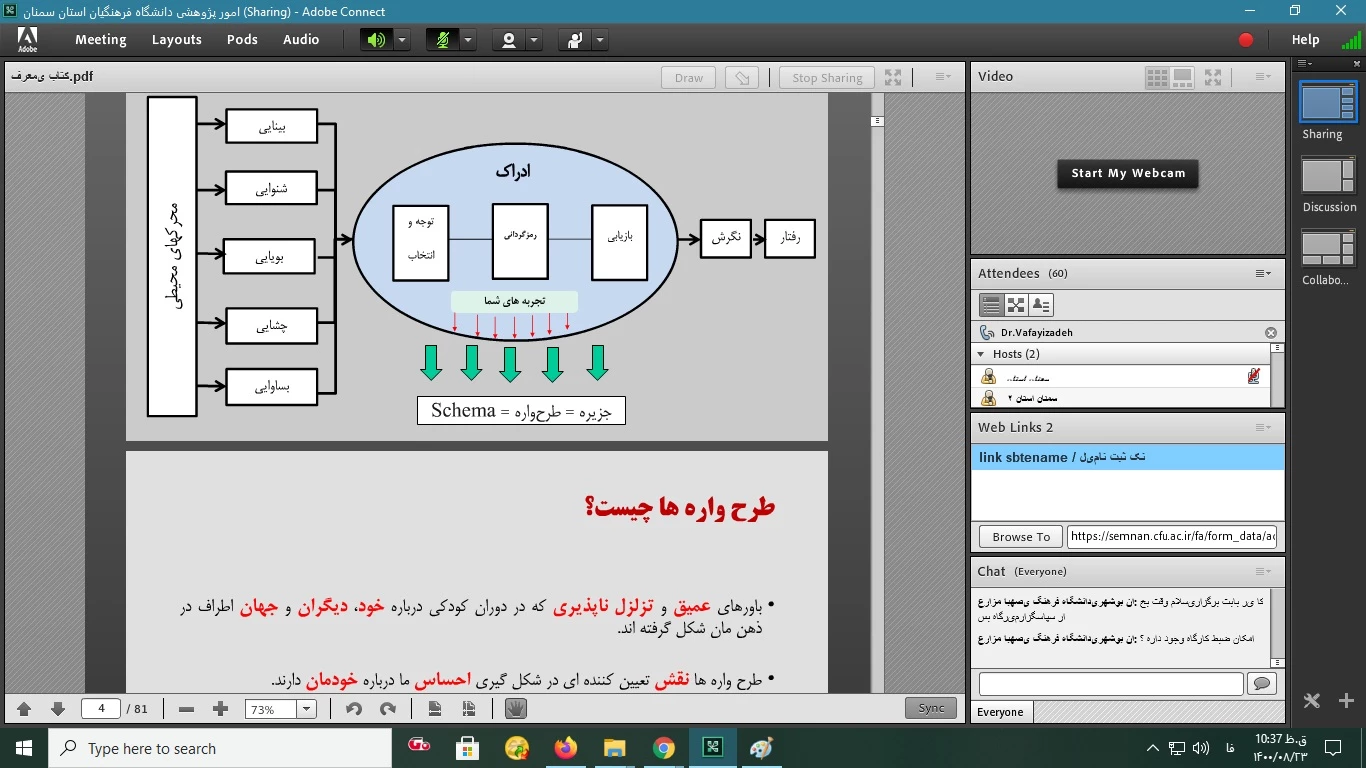The width and height of the screenshot is (1366, 768).
Task: Switch Video pod to grid view
Action: (x=1157, y=77)
